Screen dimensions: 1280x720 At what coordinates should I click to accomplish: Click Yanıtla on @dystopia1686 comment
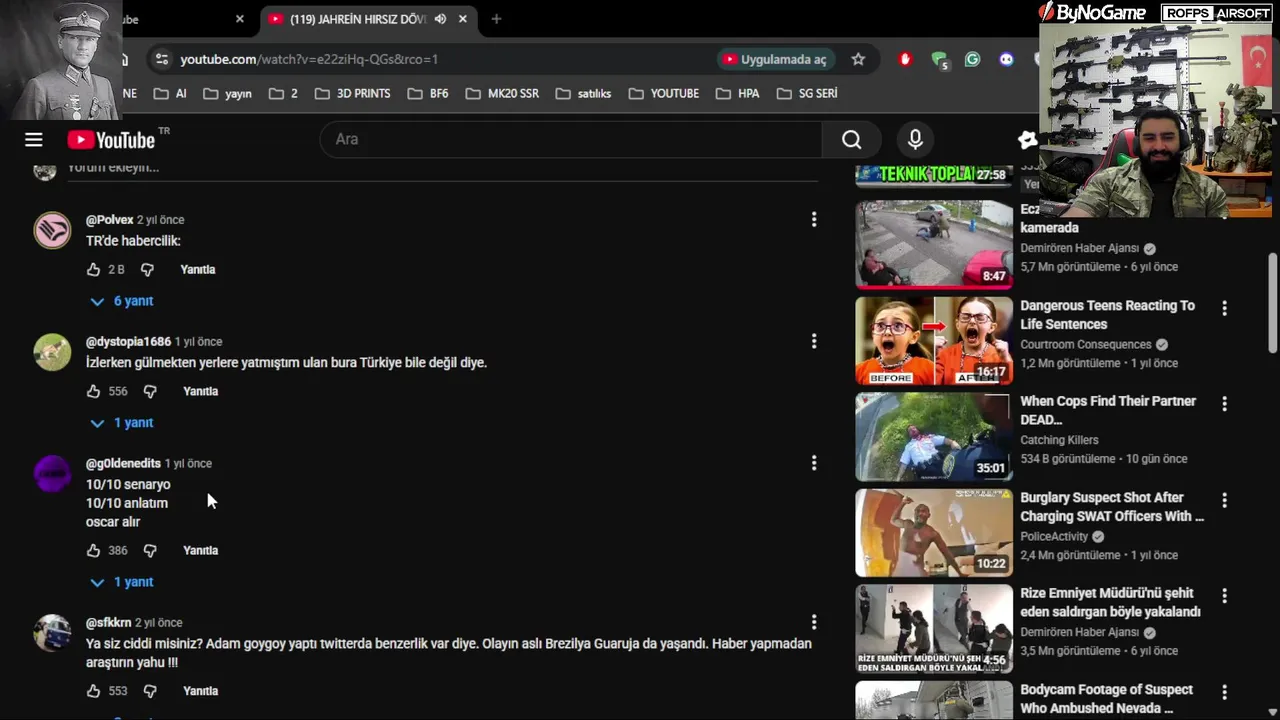(x=200, y=392)
